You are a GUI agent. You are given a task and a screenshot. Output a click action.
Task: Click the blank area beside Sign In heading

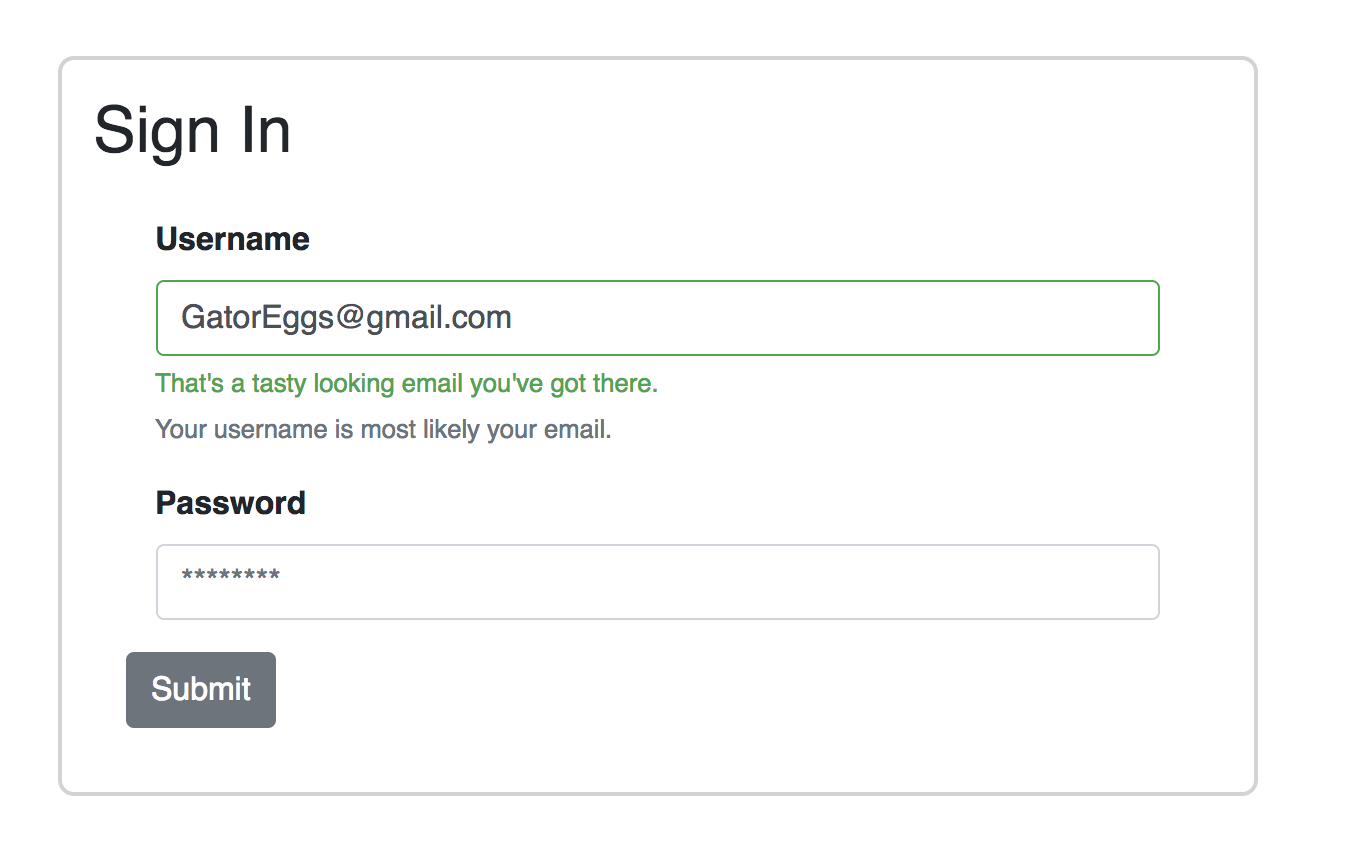770,131
